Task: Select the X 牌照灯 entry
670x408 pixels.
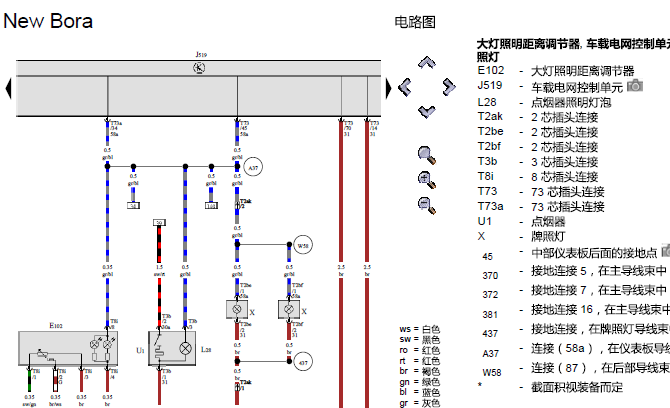Action: (521, 236)
